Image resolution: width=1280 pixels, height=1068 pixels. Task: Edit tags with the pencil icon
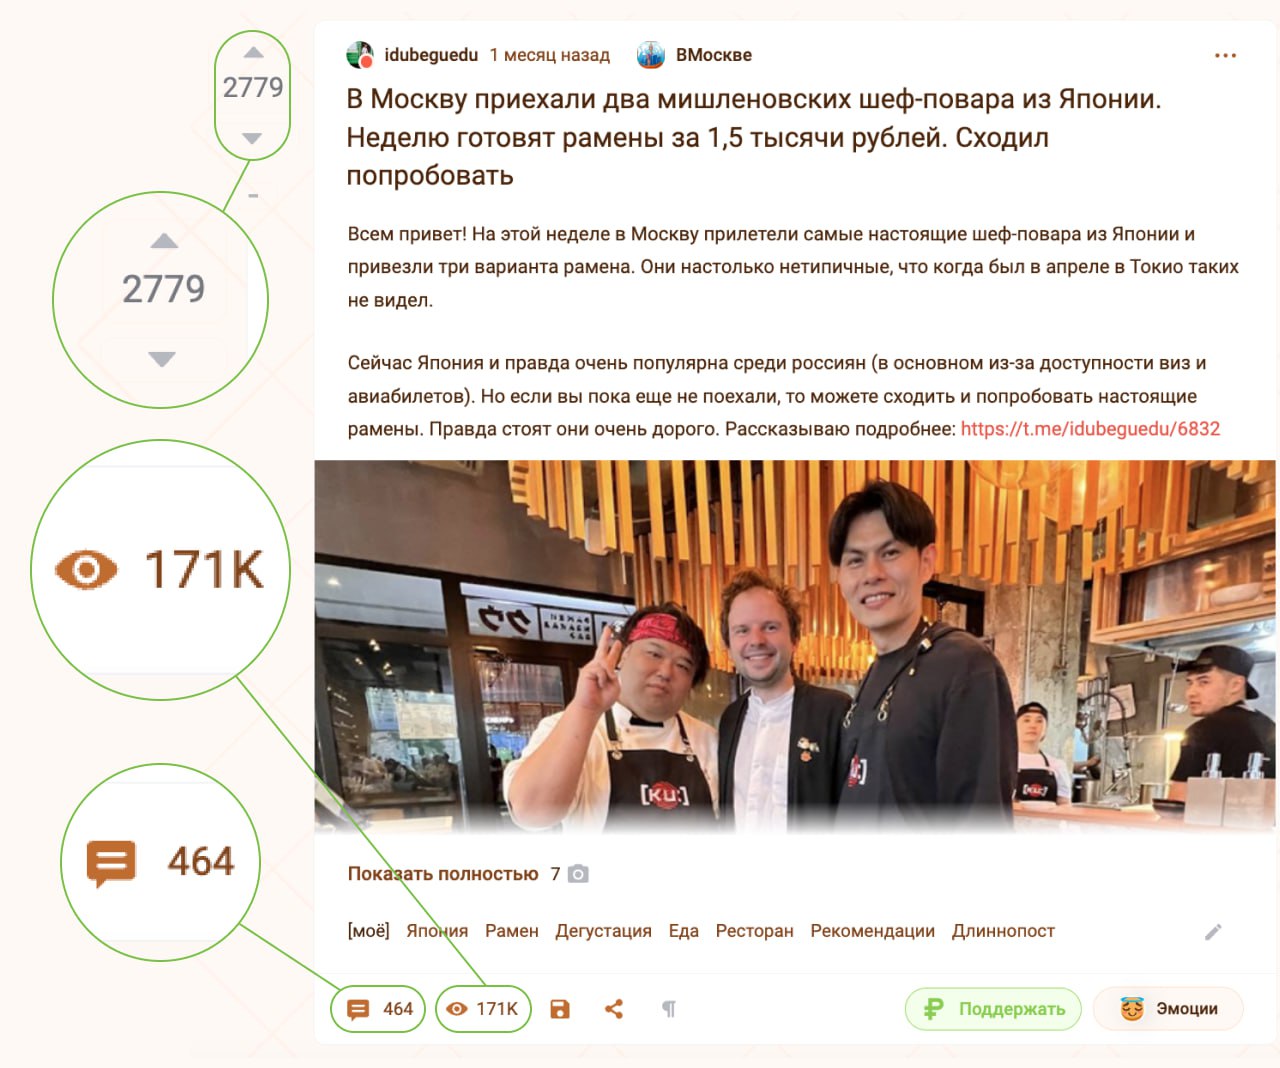tap(1213, 932)
